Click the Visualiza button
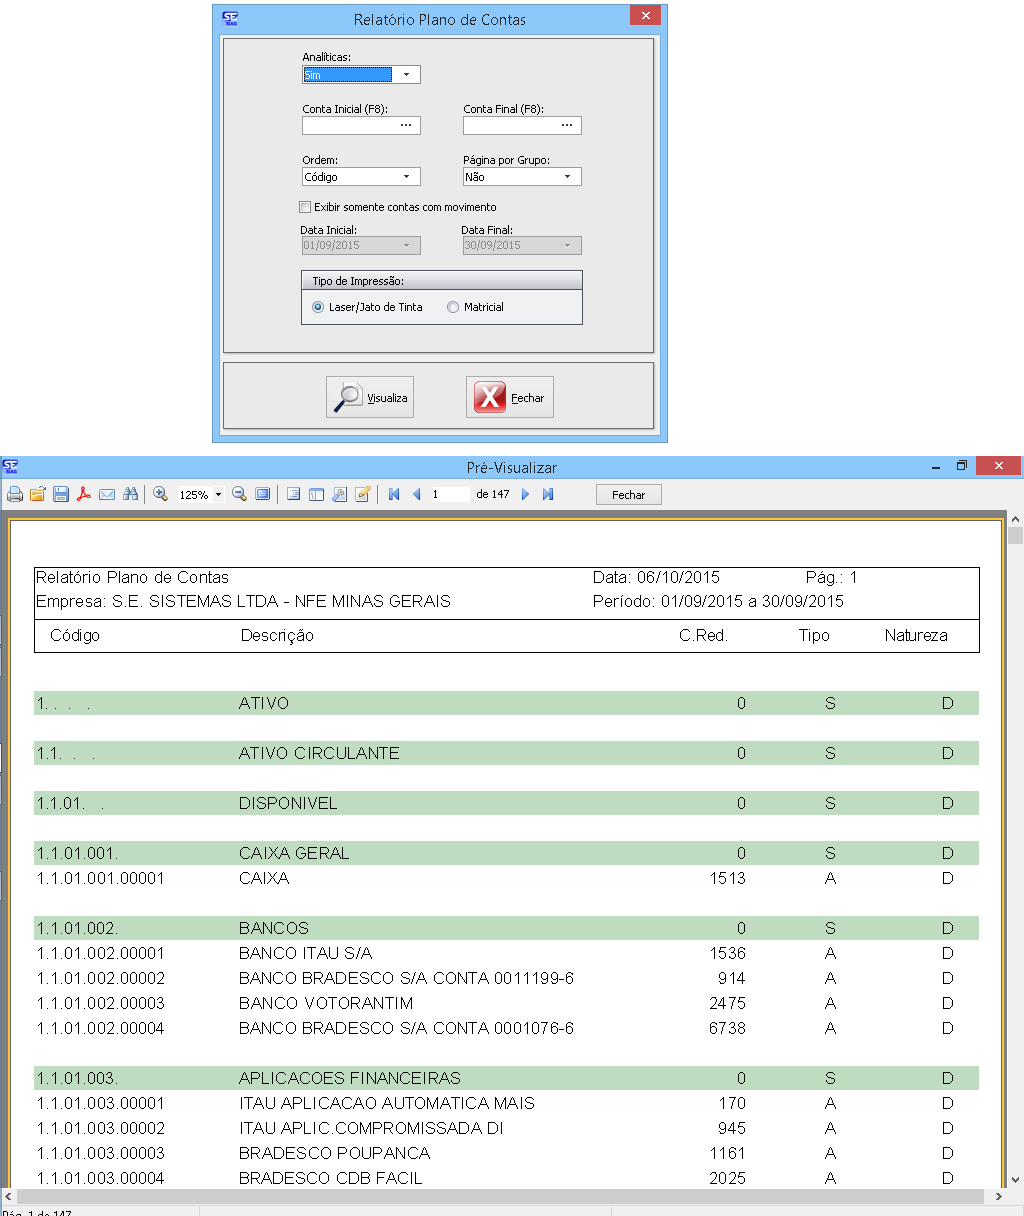This screenshot has height=1216, width=1024. [x=370, y=397]
